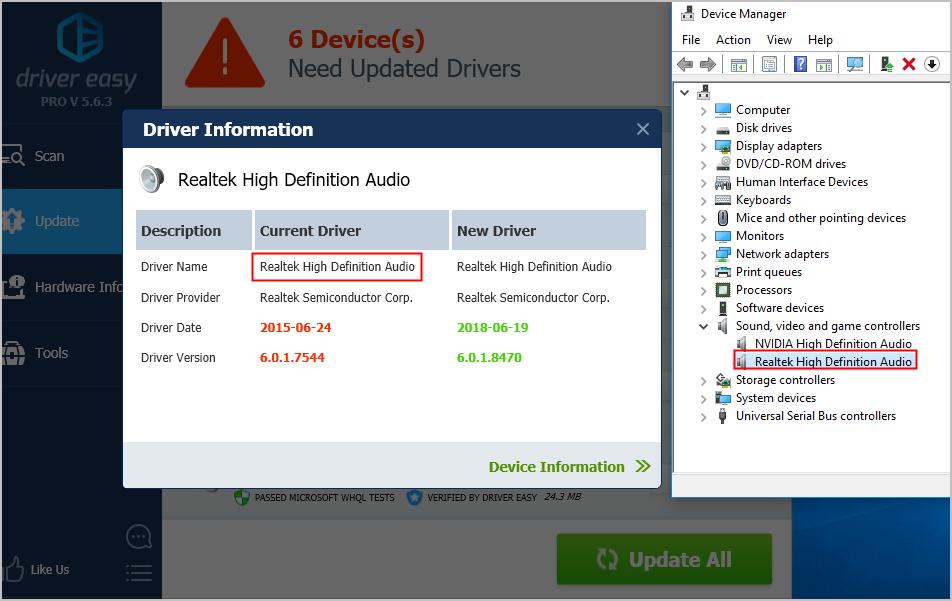Open Help using the question mark icon

tap(798, 64)
